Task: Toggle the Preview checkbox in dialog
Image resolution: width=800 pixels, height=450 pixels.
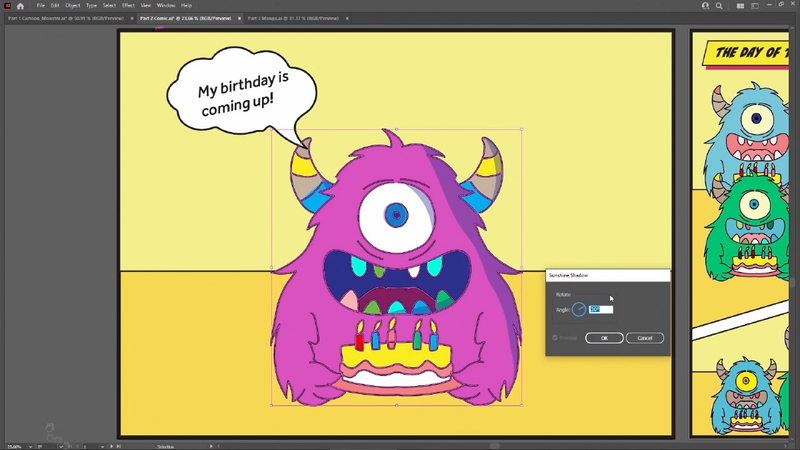Action: coord(556,338)
